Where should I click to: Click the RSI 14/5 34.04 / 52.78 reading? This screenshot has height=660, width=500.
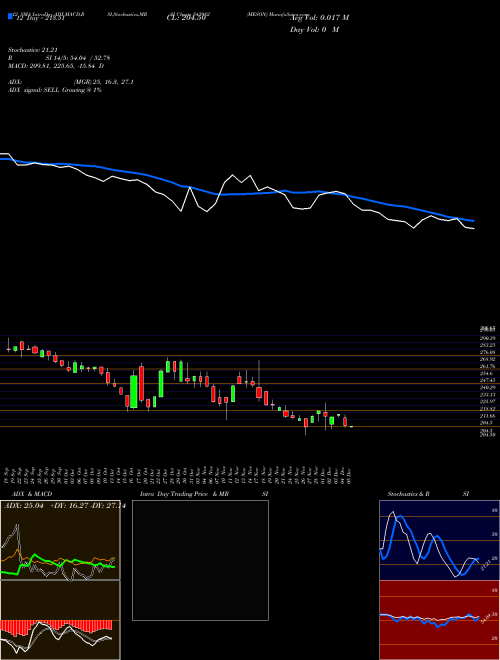click(59, 58)
